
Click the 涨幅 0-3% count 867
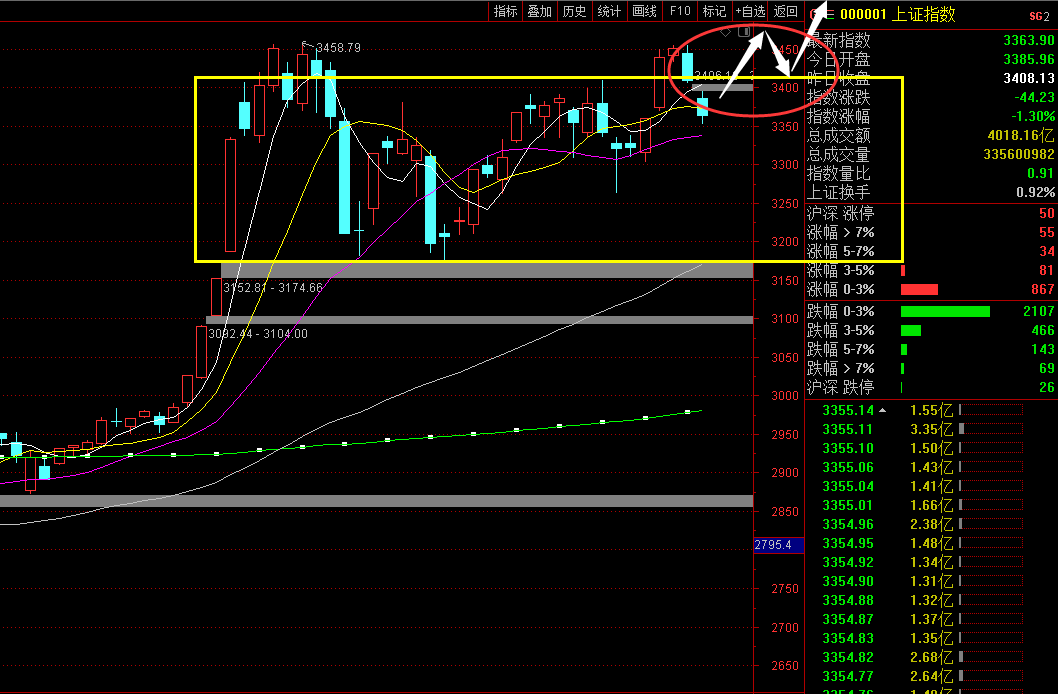click(x=1042, y=289)
